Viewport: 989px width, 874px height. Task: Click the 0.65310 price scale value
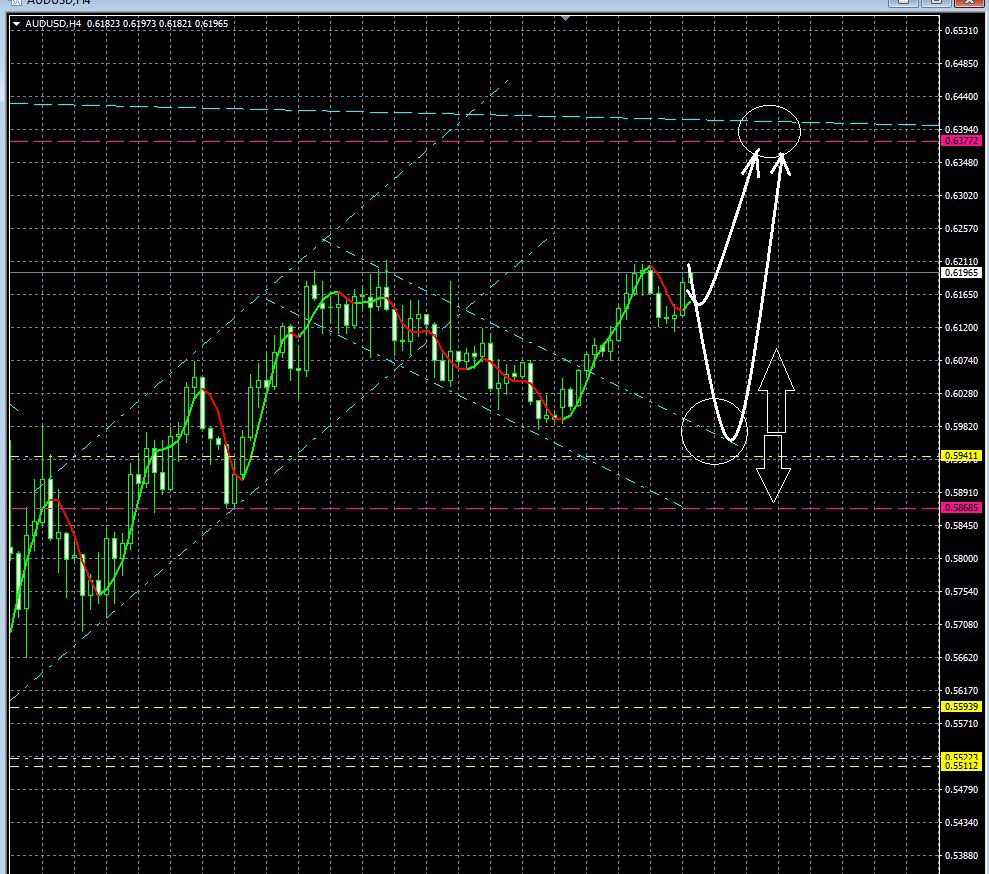(x=961, y=30)
